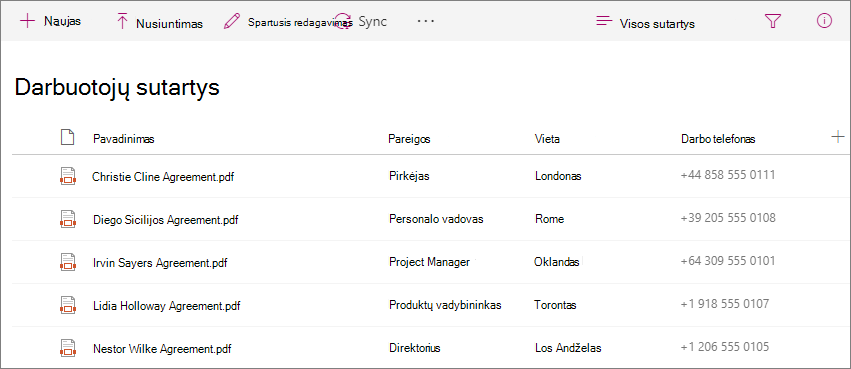This screenshot has width=851, height=369.
Task: Select the Personalo vadovas cell
Action: click(x=436, y=219)
